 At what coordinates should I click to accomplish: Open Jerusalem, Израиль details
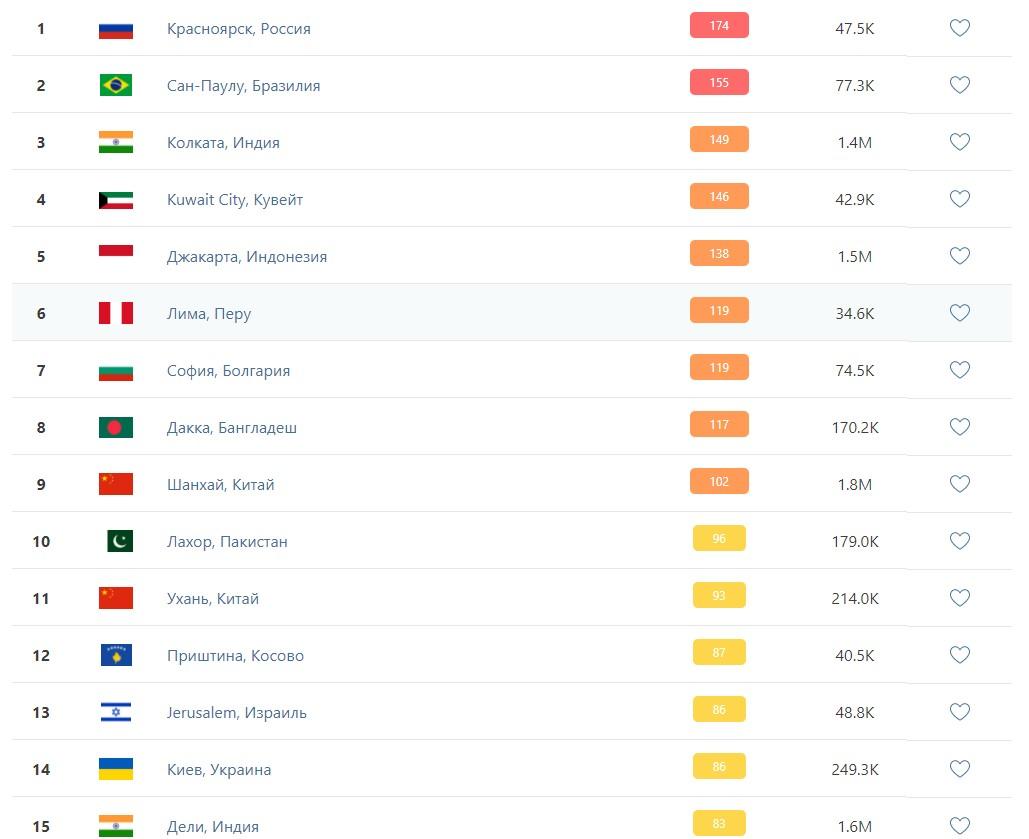point(236,712)
